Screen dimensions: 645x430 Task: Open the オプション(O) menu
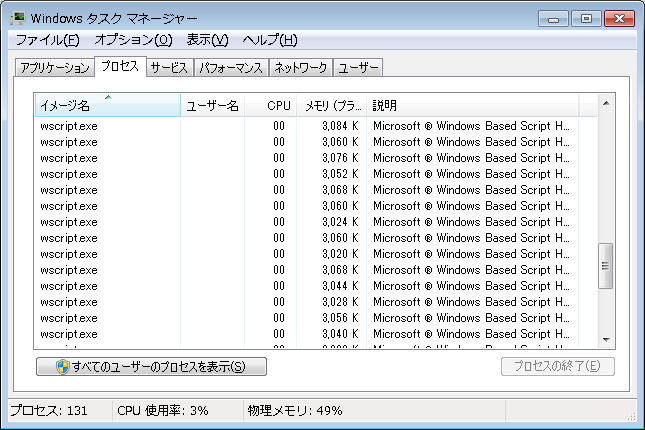pos(133,40)
